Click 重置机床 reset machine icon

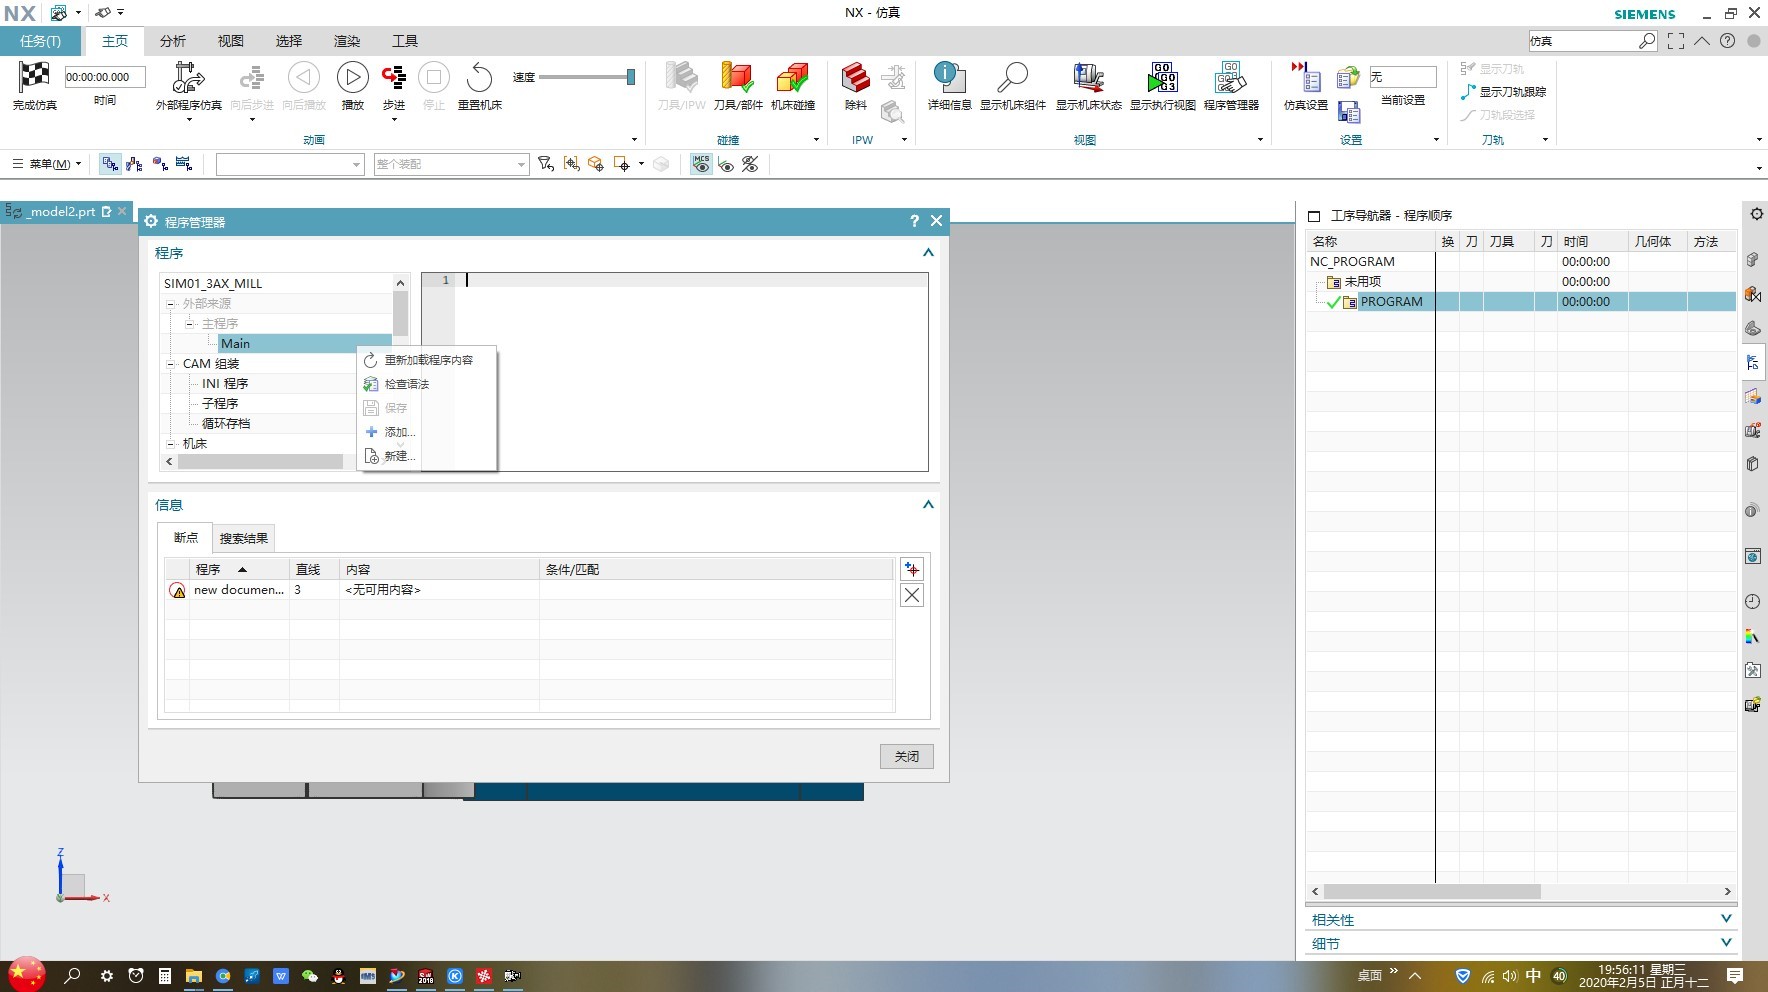tap(480, 77)
